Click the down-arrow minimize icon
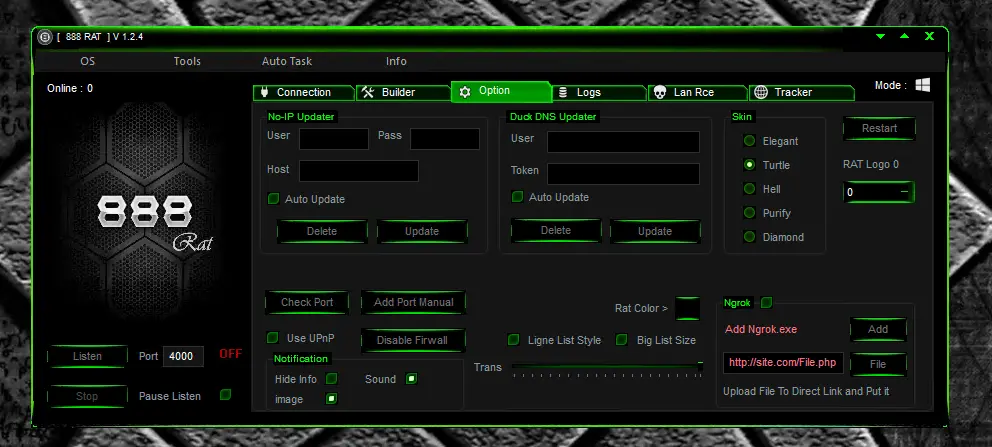Viewport: 992px width, 447px height. coord(880,37)
